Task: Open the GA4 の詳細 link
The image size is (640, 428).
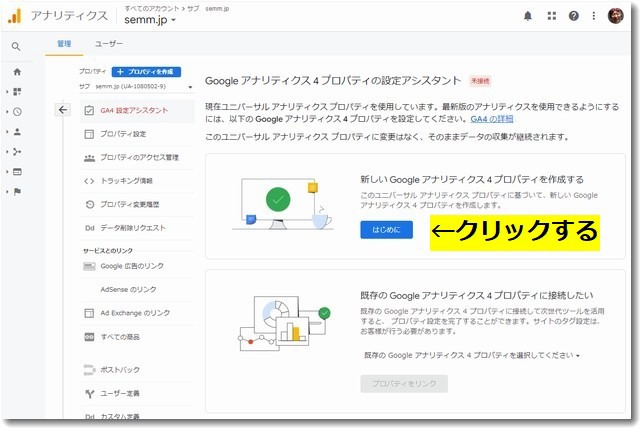Action: (x=491, y=119)
